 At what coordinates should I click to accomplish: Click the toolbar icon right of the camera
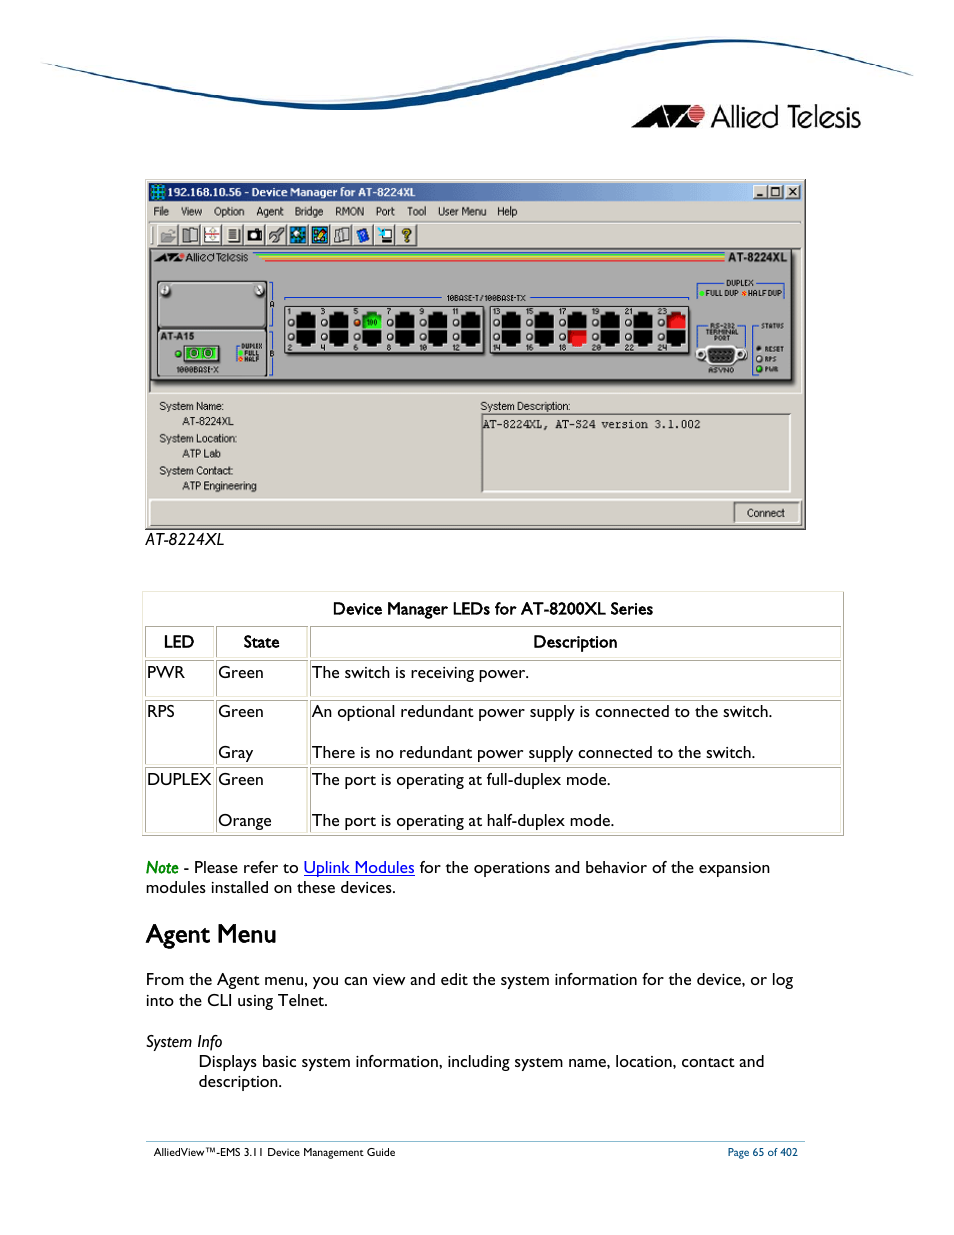(x=277, y=235)
